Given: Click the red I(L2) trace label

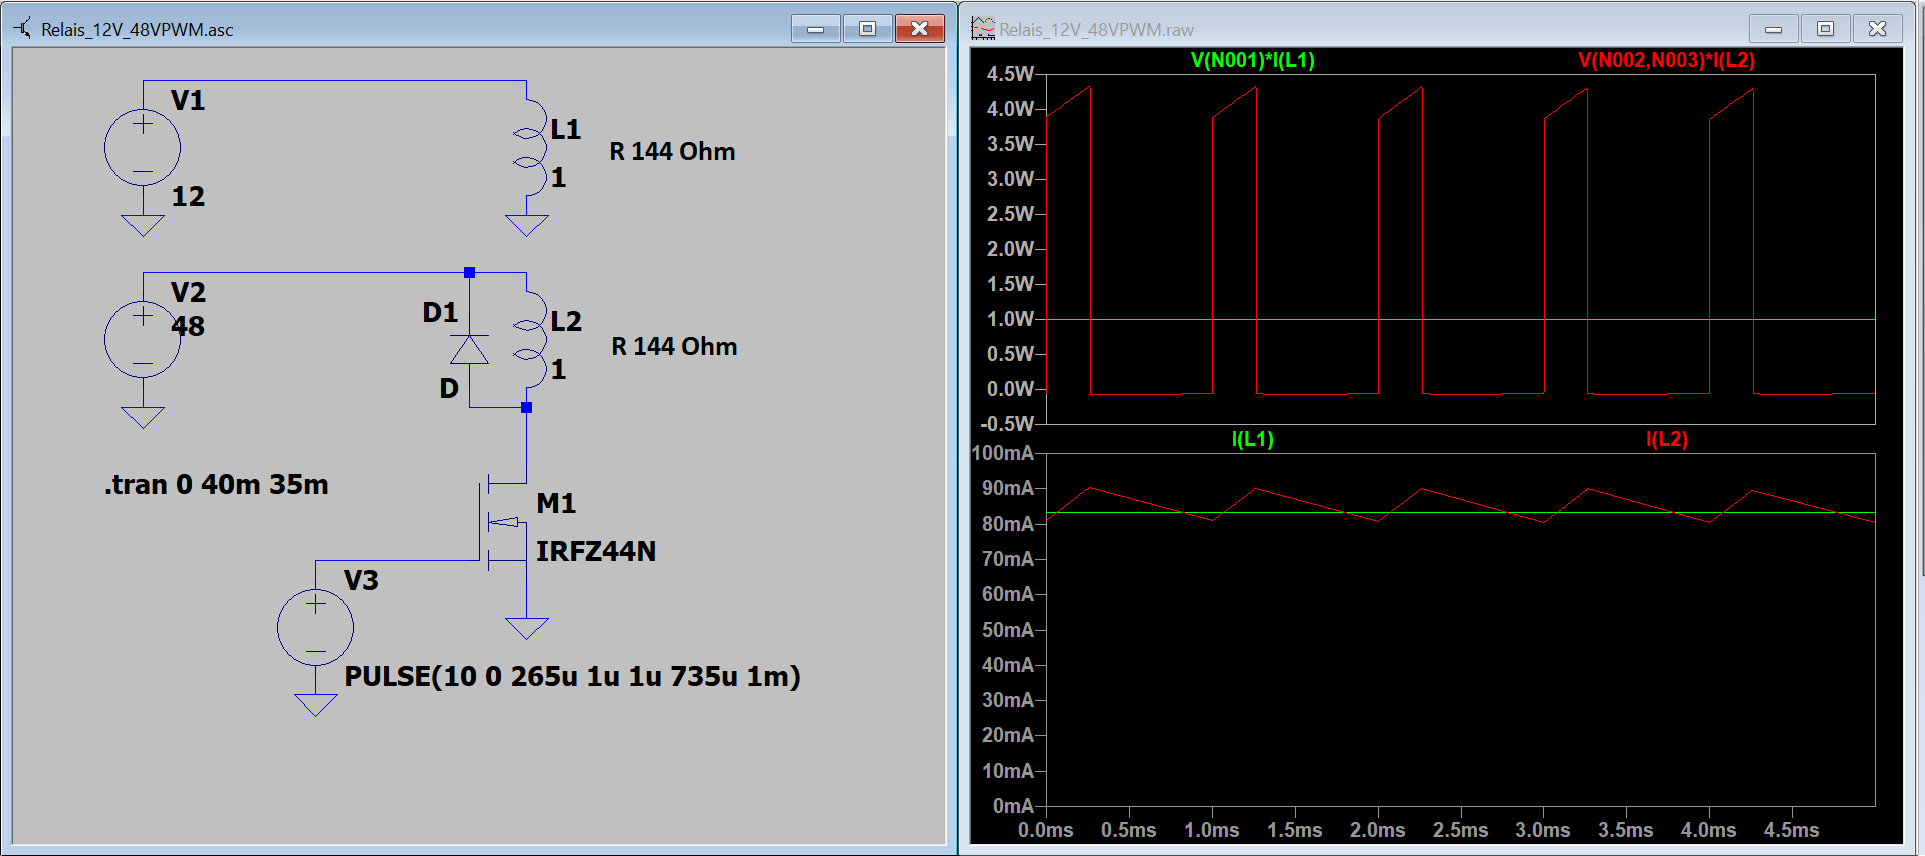Looking at the screenshot, I should tap(1666, 439).
